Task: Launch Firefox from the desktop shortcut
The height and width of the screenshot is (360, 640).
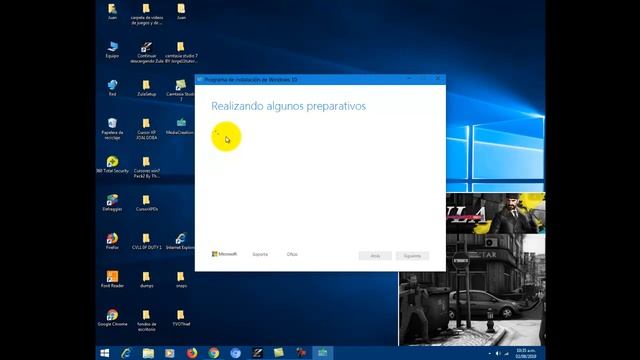Action: (x=112, y=241)
